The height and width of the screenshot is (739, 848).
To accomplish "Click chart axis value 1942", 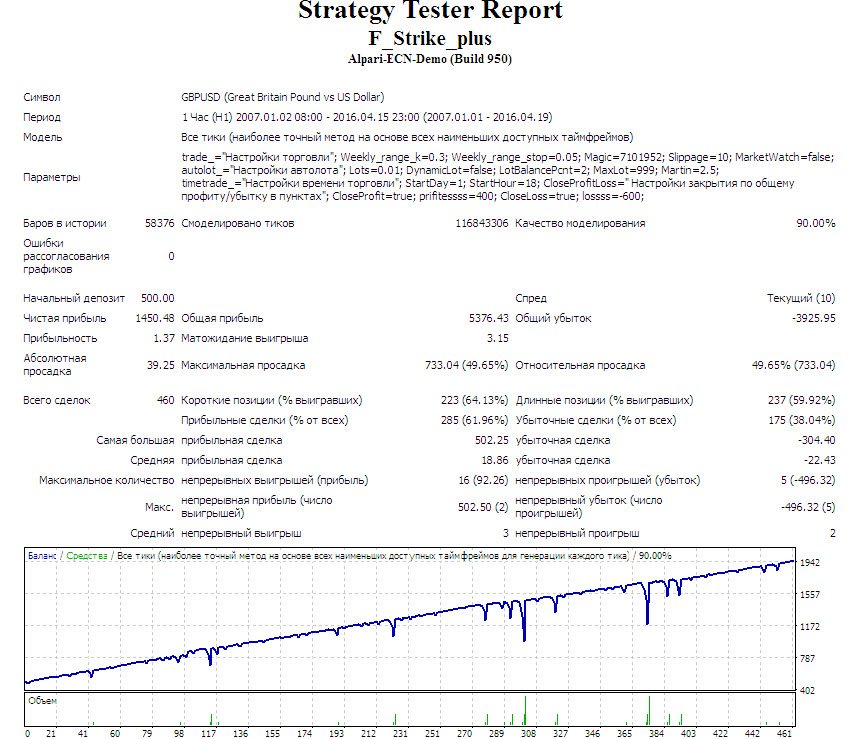I will (x=810, y=563).
